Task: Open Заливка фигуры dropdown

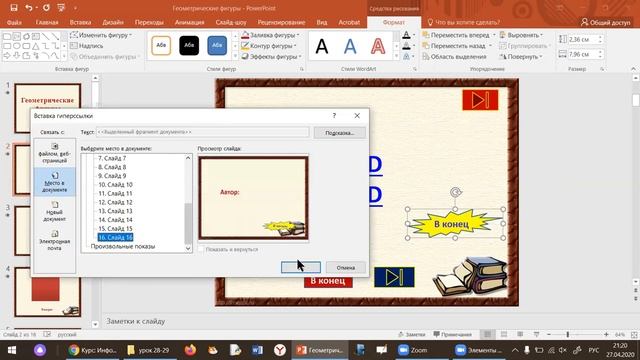Action: point(271,35)
